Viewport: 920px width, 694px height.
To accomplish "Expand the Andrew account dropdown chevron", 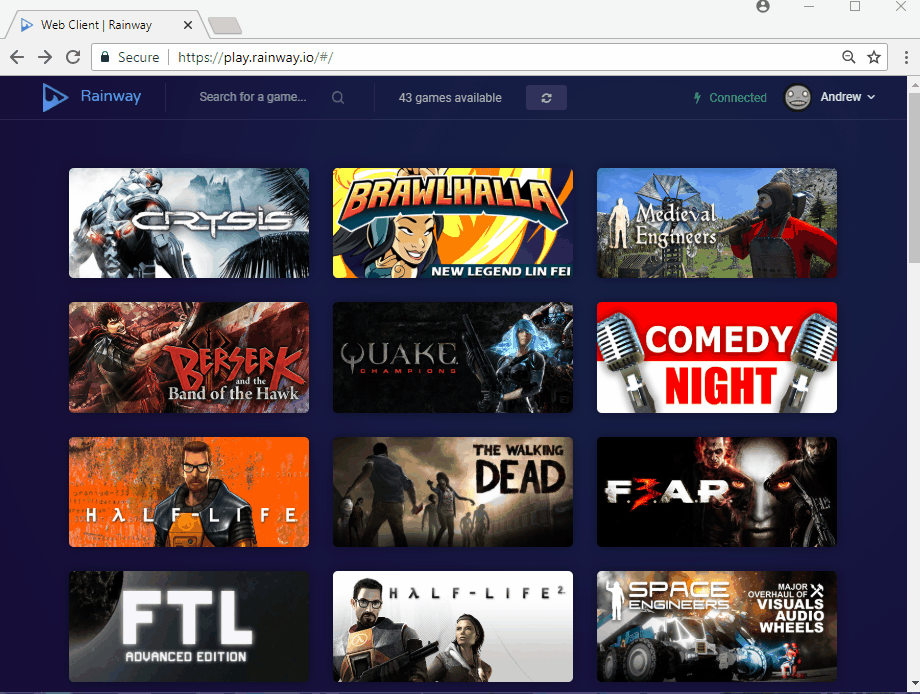I will (871, 97).
